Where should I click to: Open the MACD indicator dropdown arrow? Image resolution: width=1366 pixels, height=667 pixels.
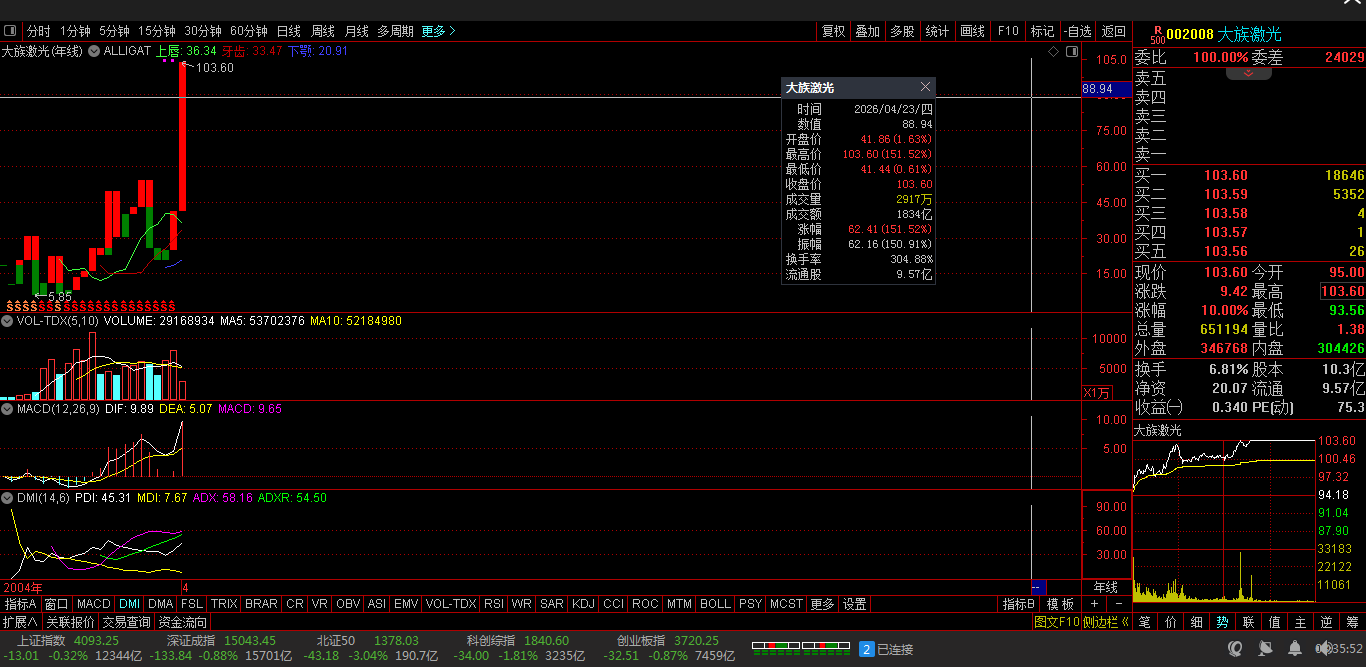(7, 408)
